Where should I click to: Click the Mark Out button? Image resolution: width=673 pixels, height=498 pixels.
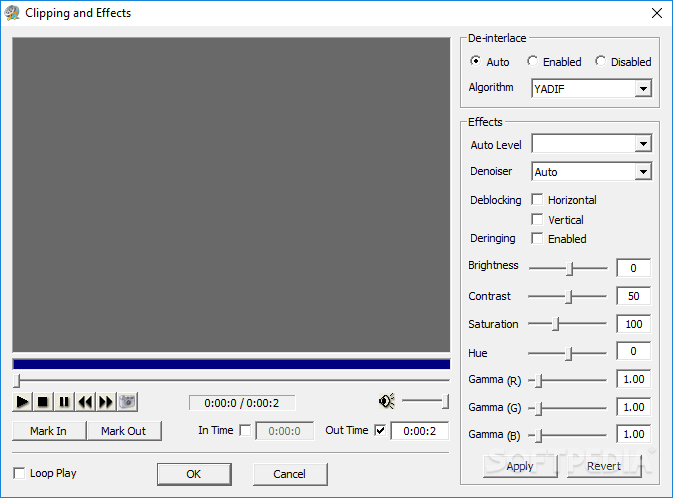pyautogui.click(x=124, y=431)
